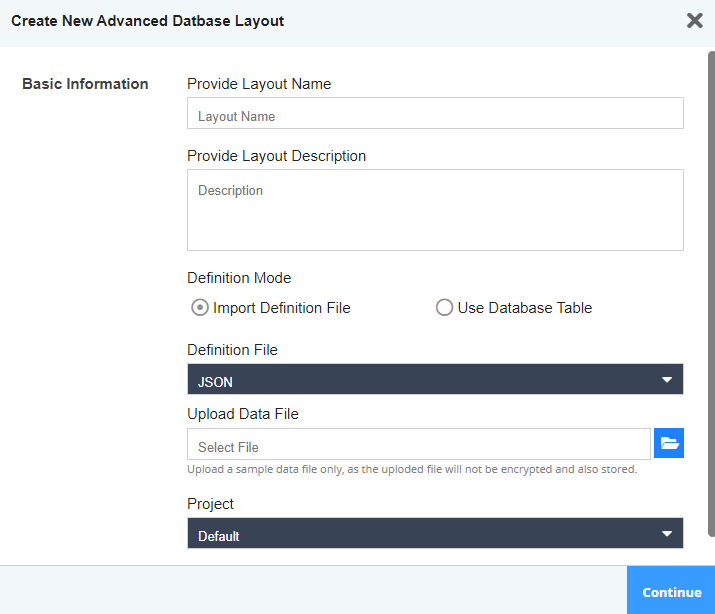Viewport: 715px width, 614px height.
Task: Select the Import Definition File radio button
Action: (200, 308)
